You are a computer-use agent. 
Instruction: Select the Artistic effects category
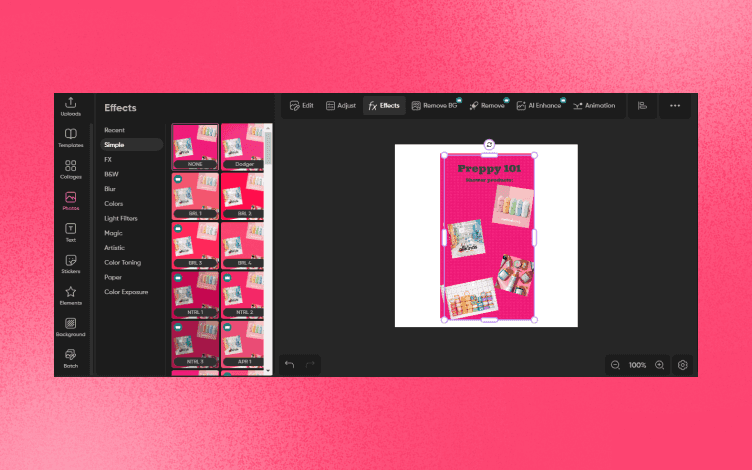(x=114, y=248)
